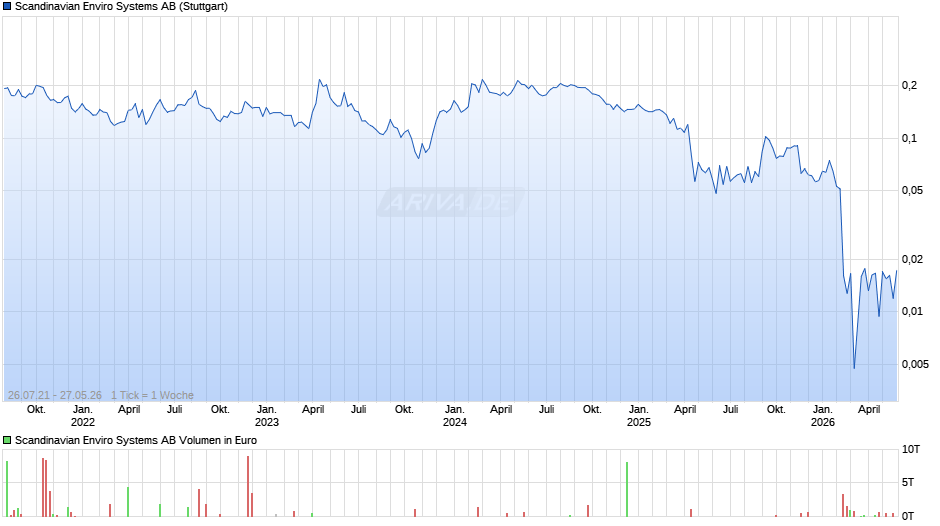Screen dimensions: 940x526
Task: Click the green volume legend square
Action: (7, 440)
